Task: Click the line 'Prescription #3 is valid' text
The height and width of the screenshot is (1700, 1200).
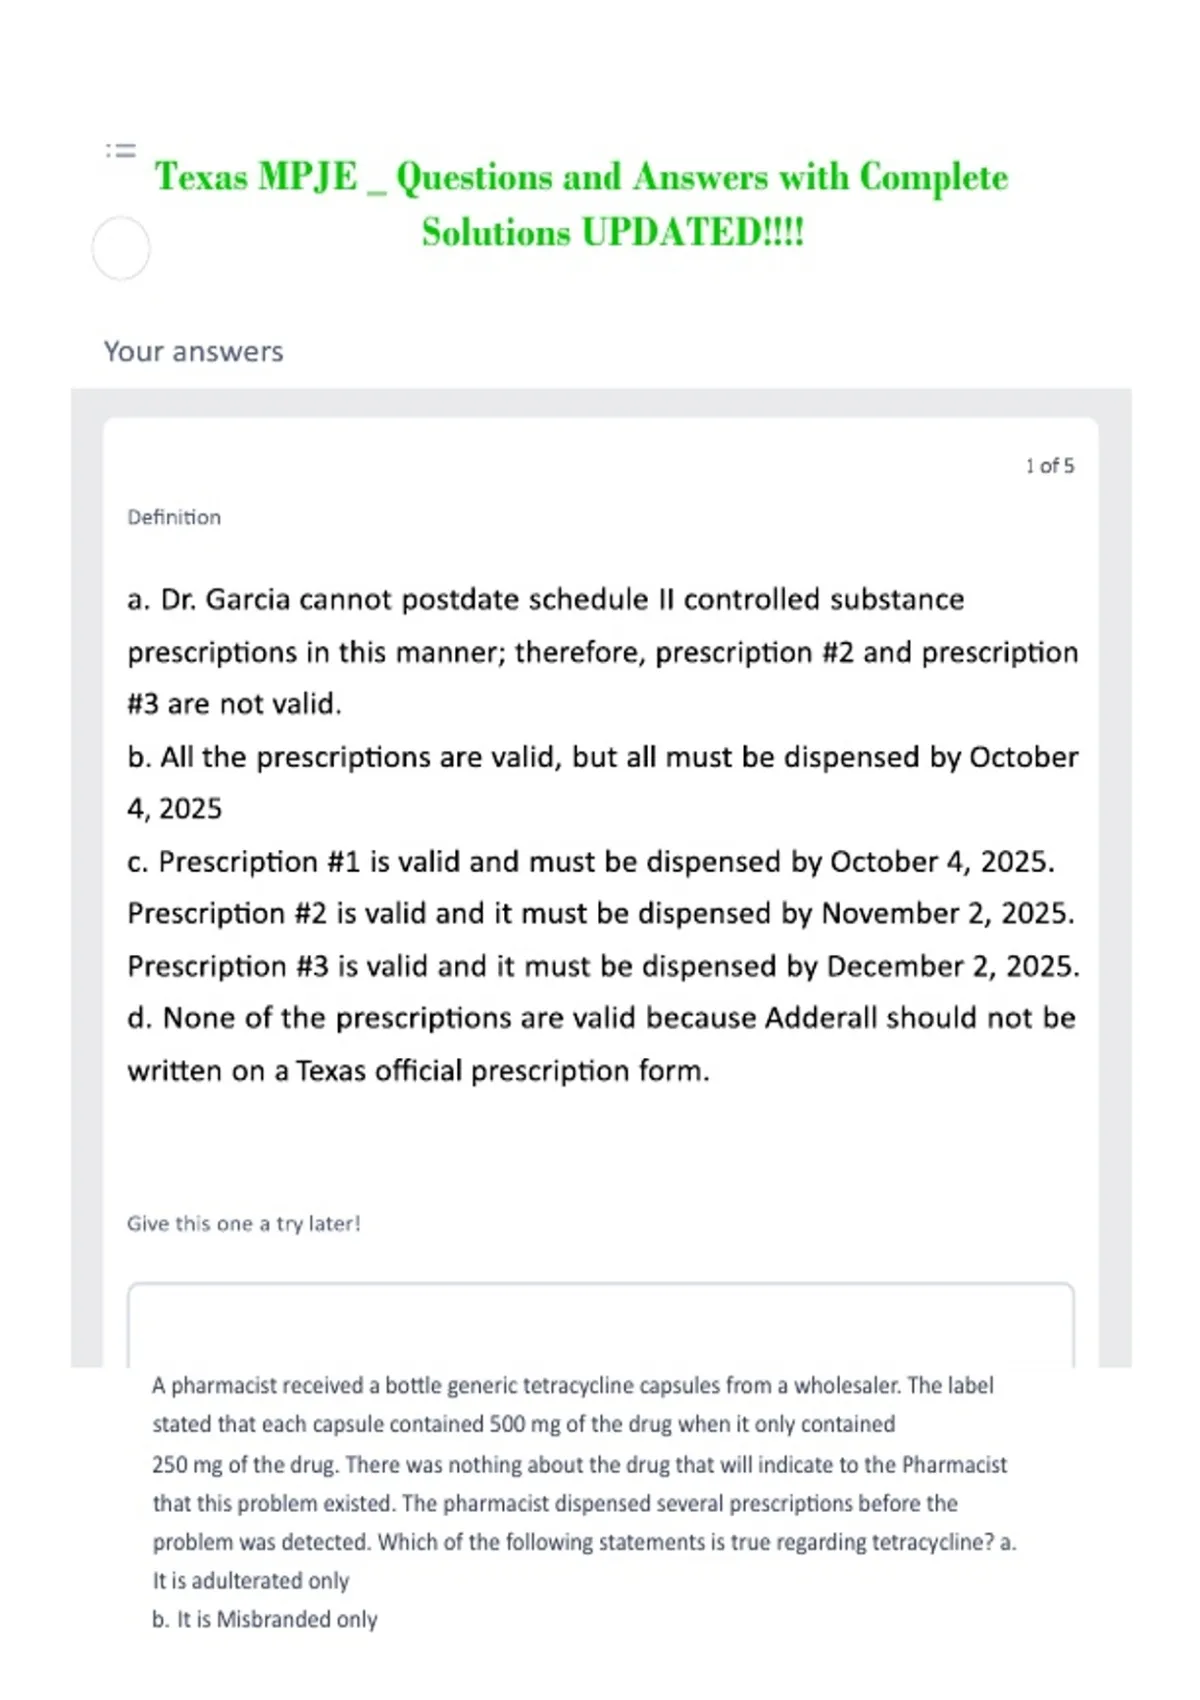Action: (603, 966)
